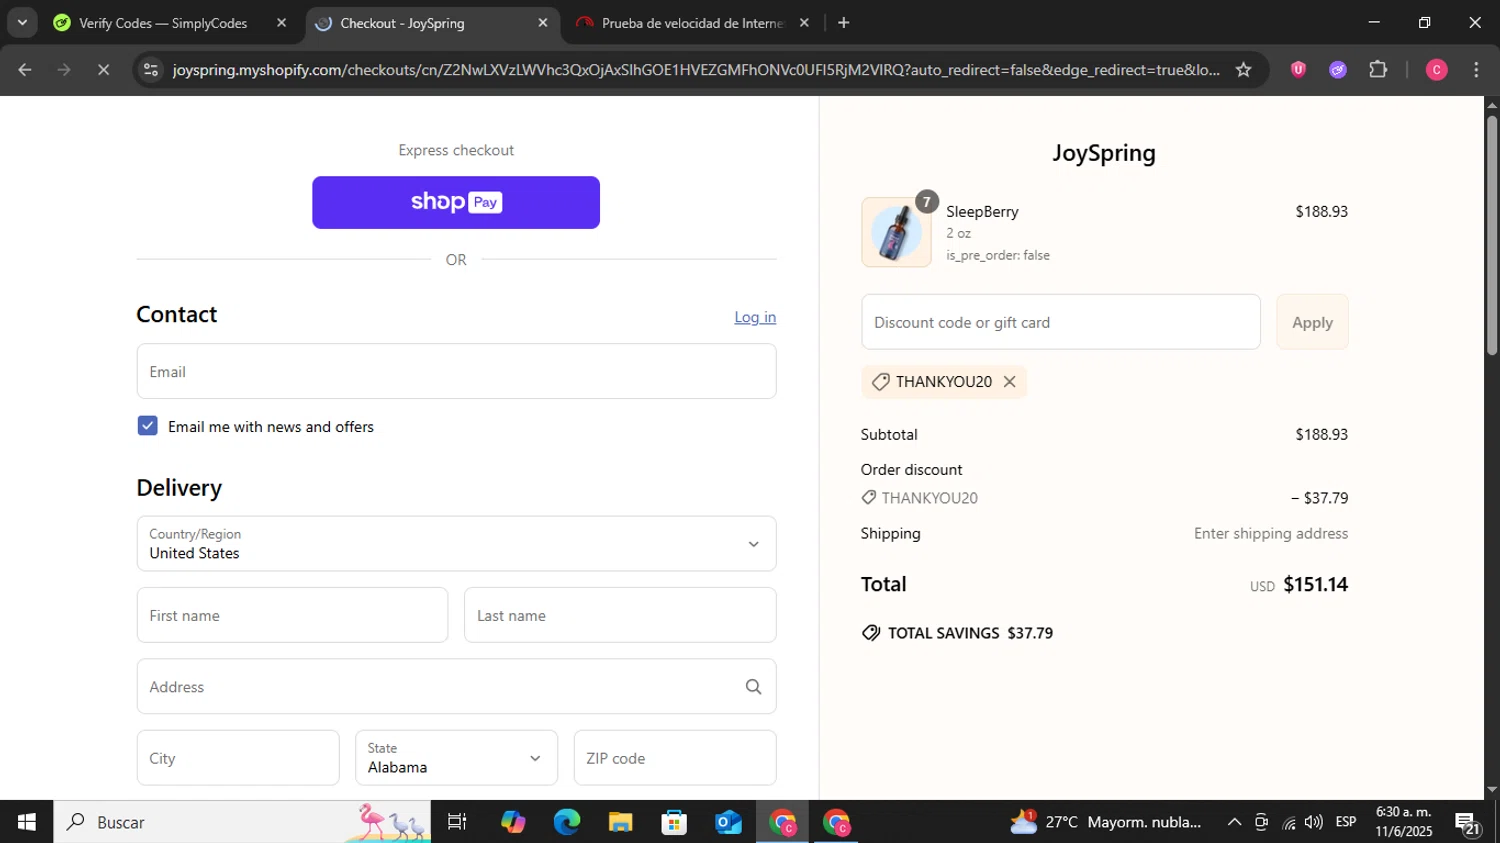Open the purple shield extension icon
1500x843 pixels.
pyautogui.click(x=1298, y=70)
